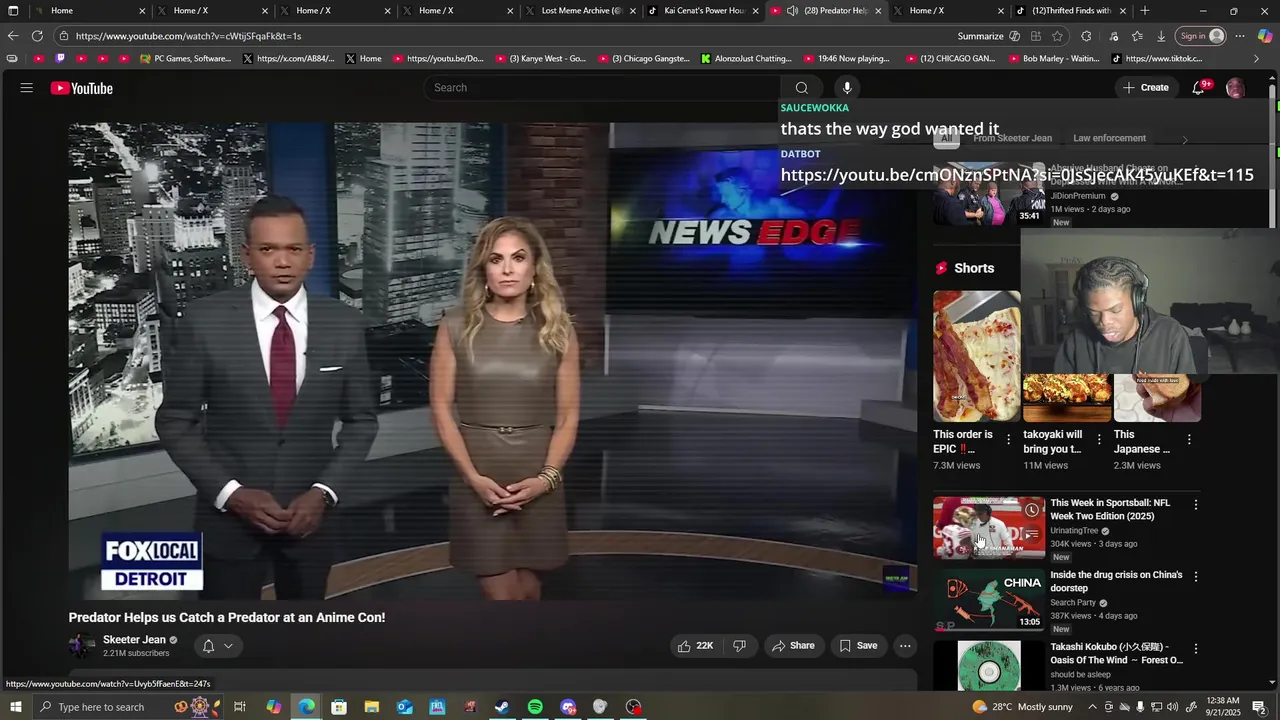The image size is (1280, 720).
Task: Click the YouTube search magnifier button
Action: point(801,88)
